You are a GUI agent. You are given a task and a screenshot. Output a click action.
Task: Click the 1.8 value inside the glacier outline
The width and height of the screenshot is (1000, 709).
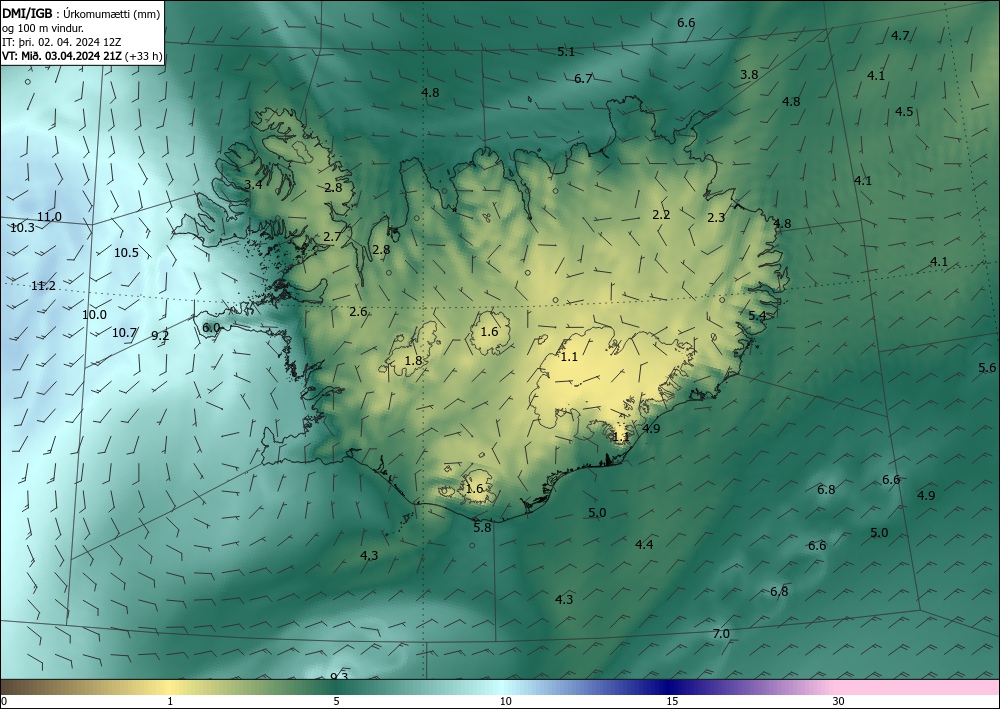point(413,360)
